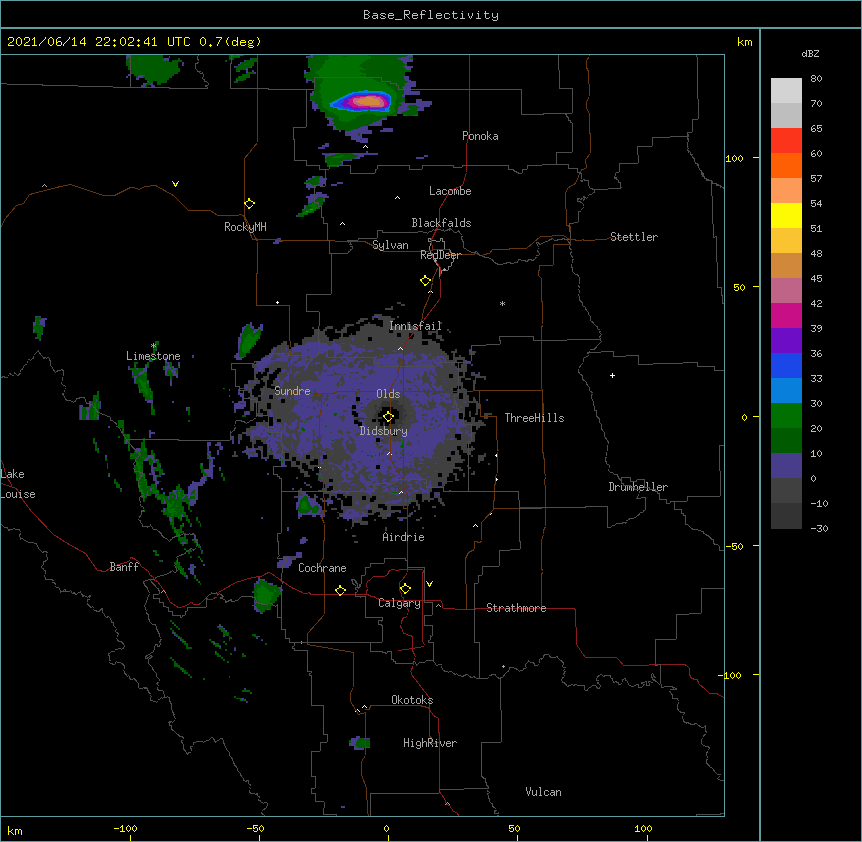Click the Sylvan label
862x842 pixels.
[390, 245]
